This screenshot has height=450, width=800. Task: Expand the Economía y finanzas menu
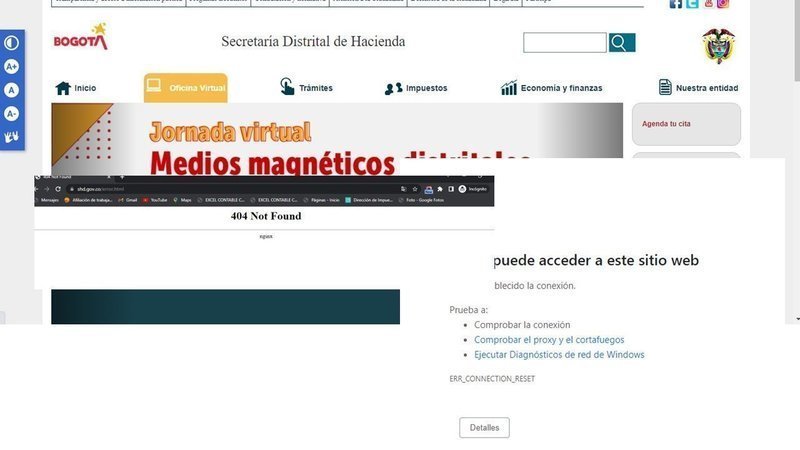click(x=552, y=88)
